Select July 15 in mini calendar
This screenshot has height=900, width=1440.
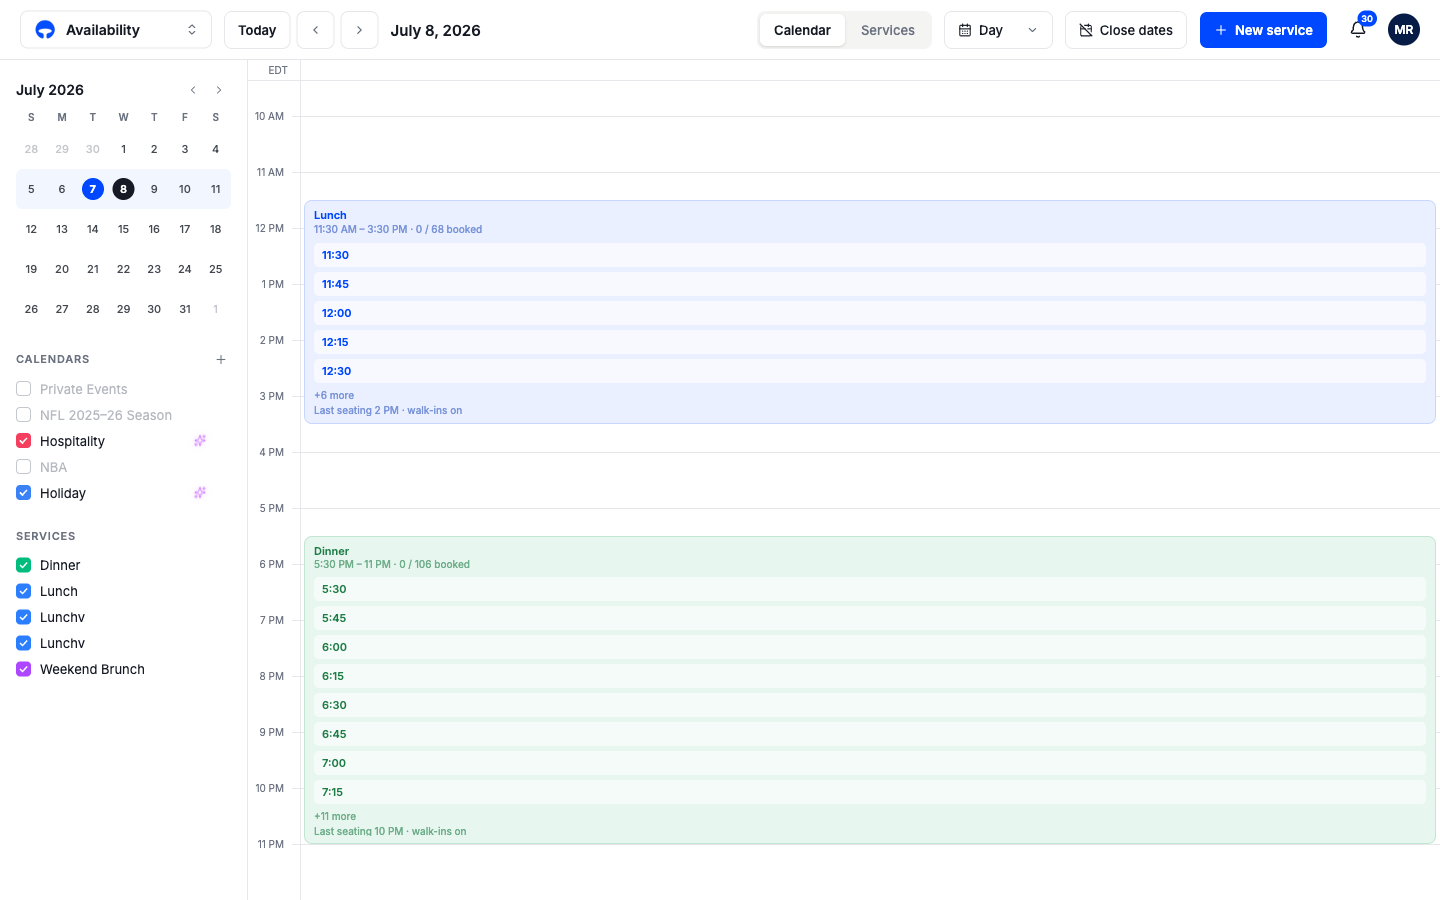(123, 229)
